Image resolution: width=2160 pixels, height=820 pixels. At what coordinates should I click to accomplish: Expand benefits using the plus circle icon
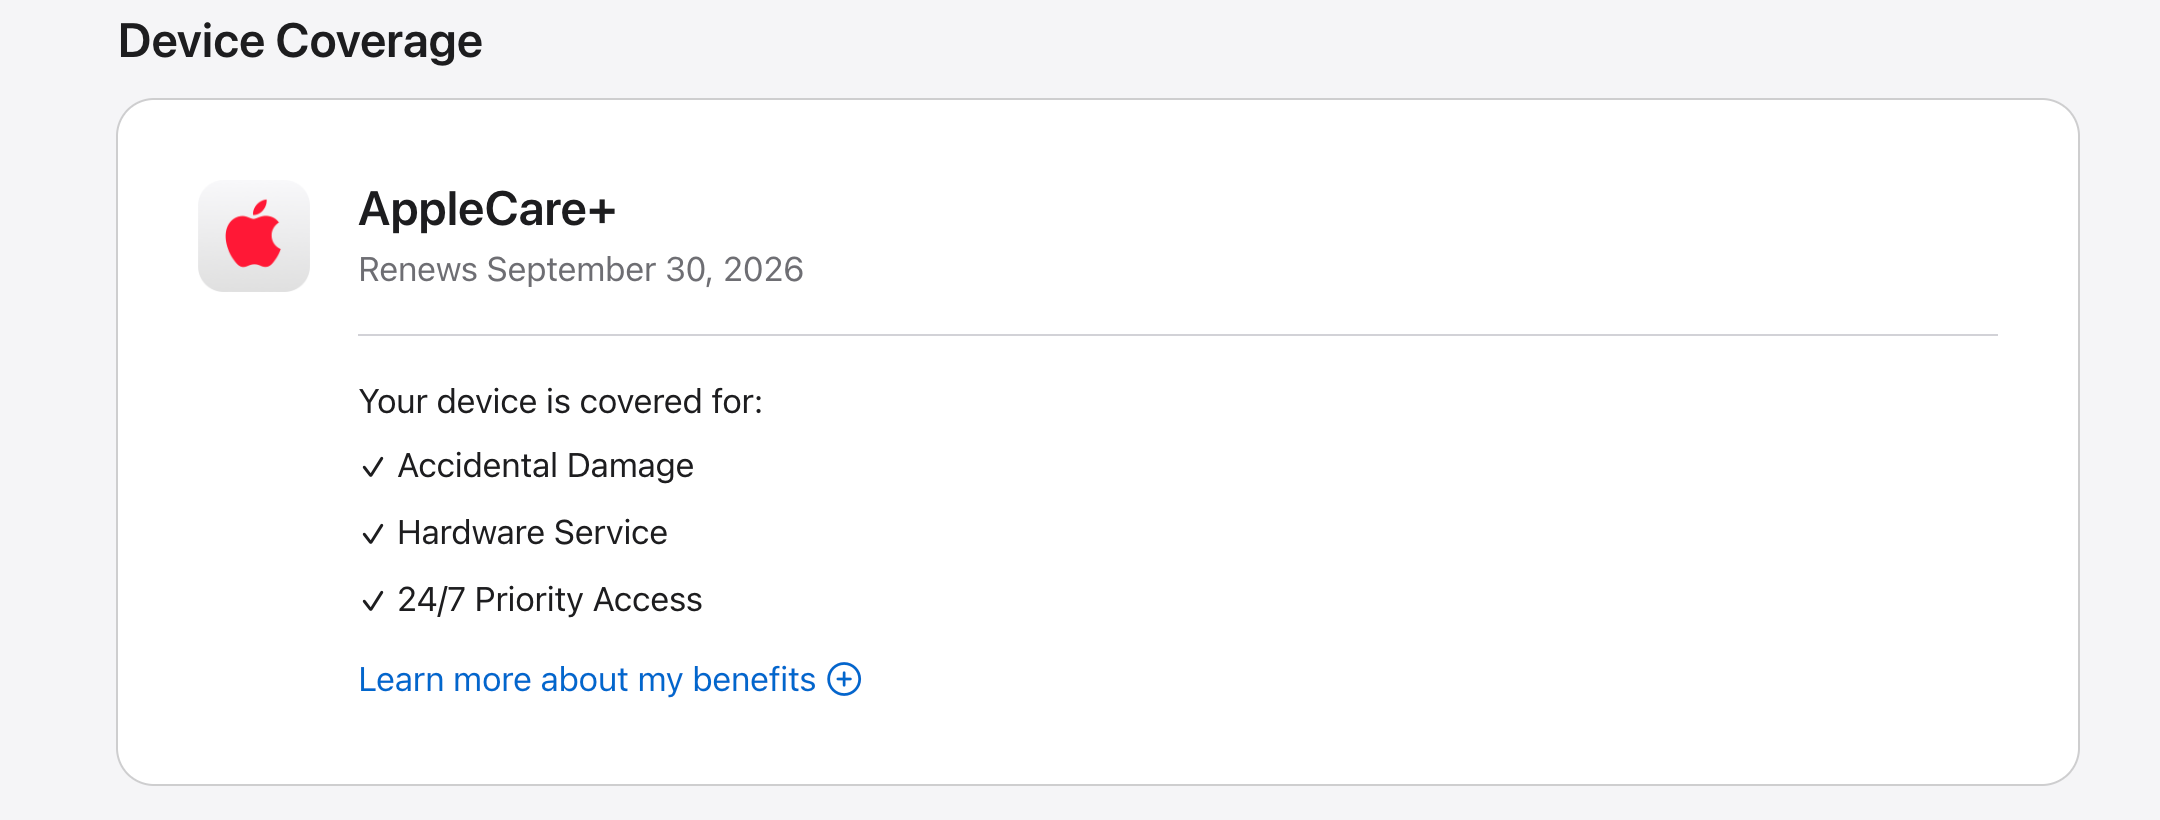(844, 679)
